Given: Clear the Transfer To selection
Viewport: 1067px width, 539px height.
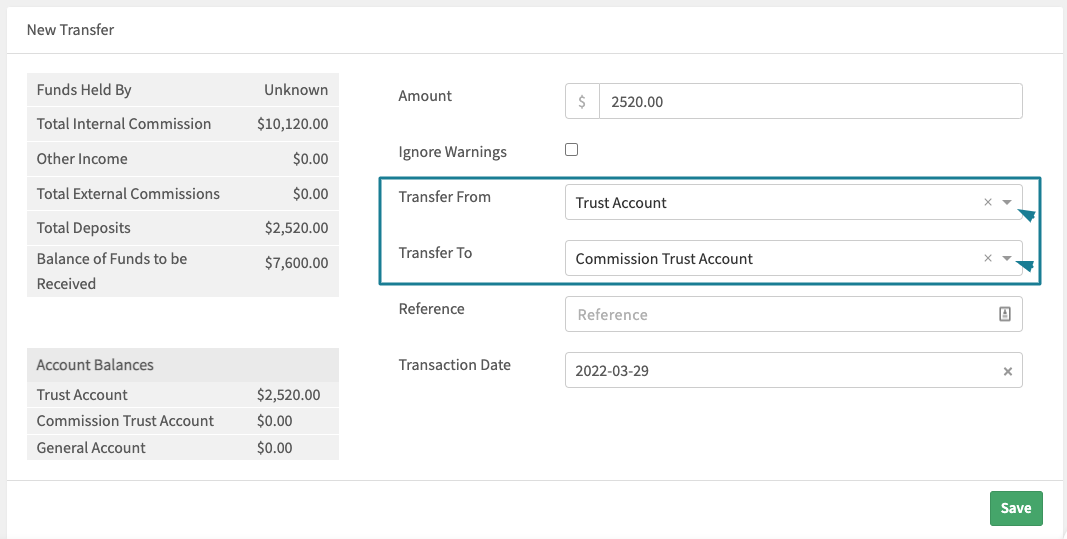Looking at the screenshot, I should [x=987, y=258].
